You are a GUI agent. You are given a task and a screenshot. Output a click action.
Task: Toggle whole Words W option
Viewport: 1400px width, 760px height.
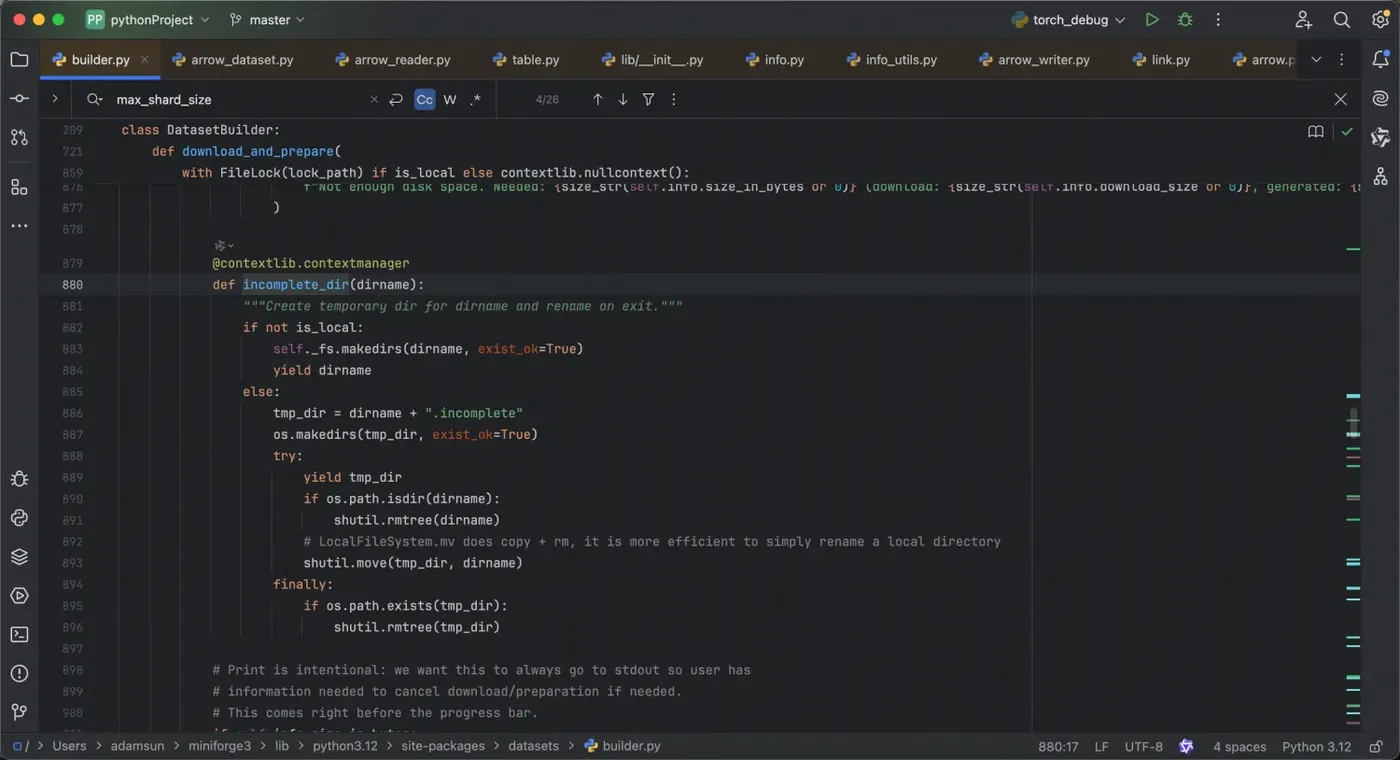[x=450, y=99]
